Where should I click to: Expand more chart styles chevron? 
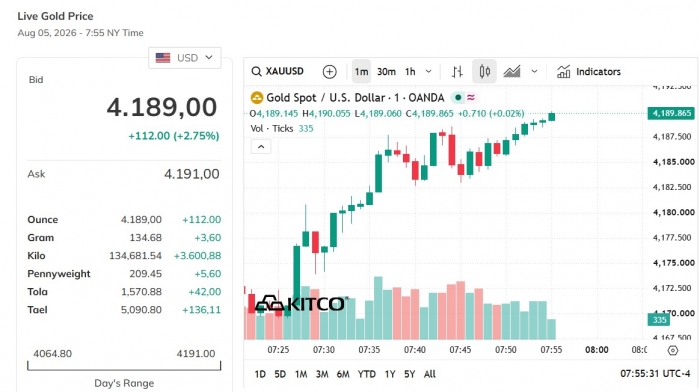pyautogui.click(x=534, y=71)
